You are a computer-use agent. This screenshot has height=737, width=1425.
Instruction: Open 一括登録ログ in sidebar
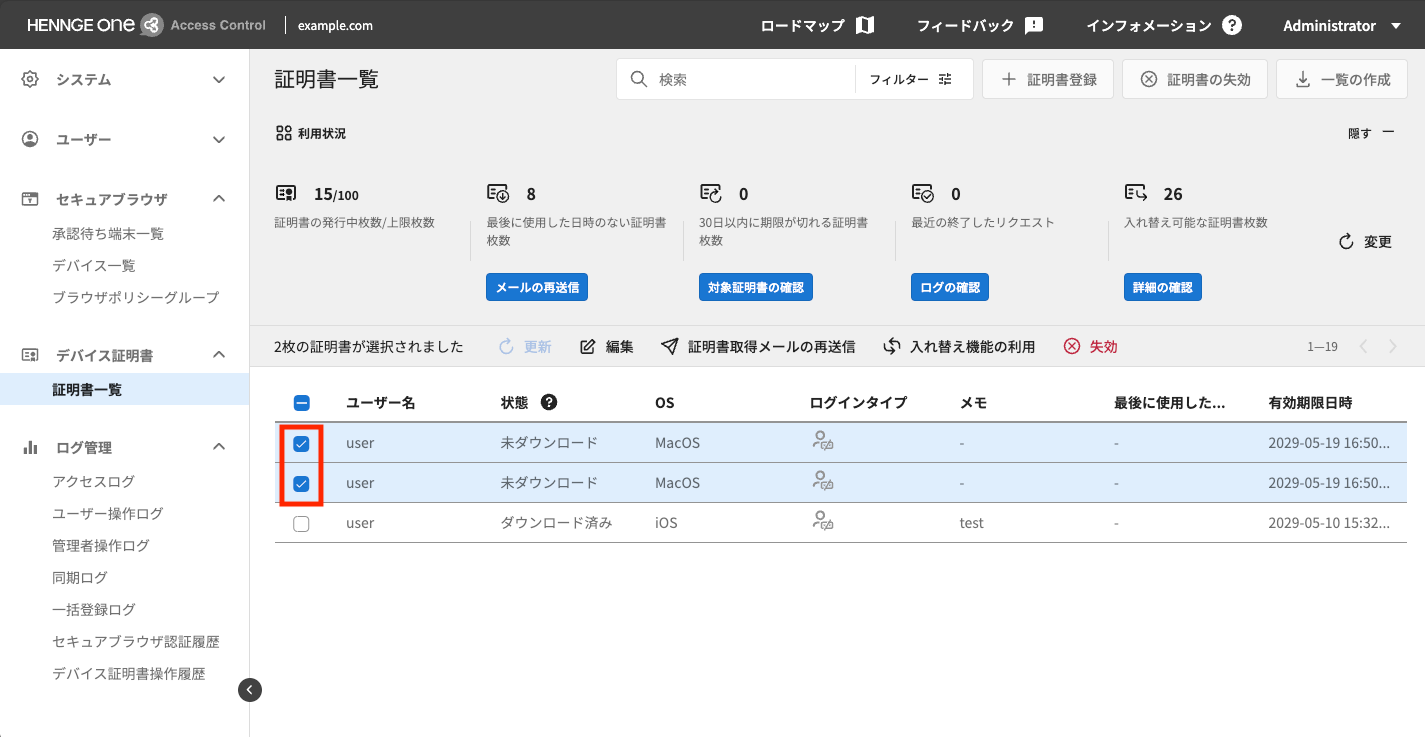94,610
